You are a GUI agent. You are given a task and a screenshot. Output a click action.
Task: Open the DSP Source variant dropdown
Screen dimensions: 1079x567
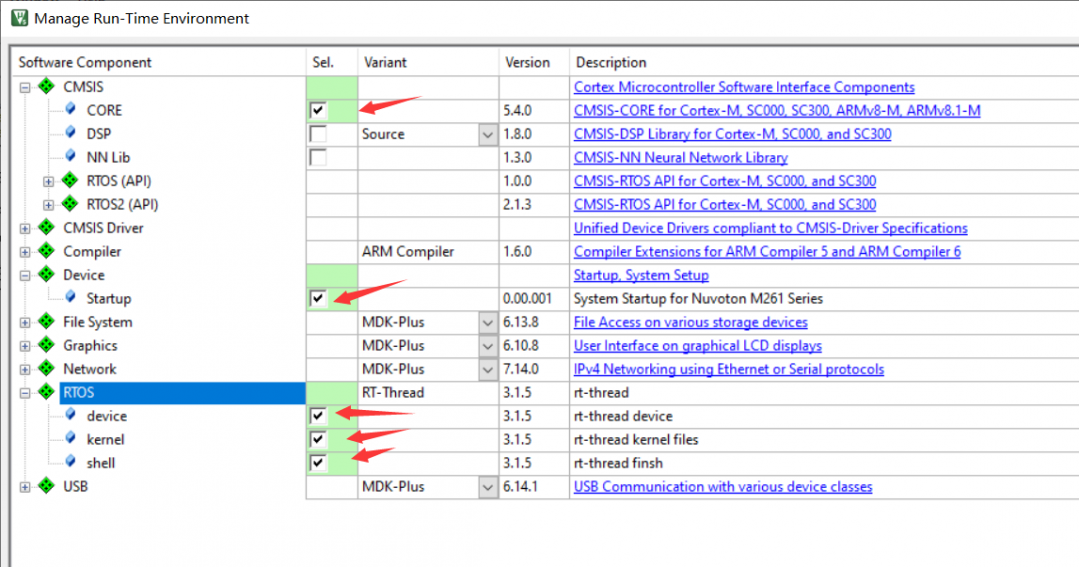[488, 134]
